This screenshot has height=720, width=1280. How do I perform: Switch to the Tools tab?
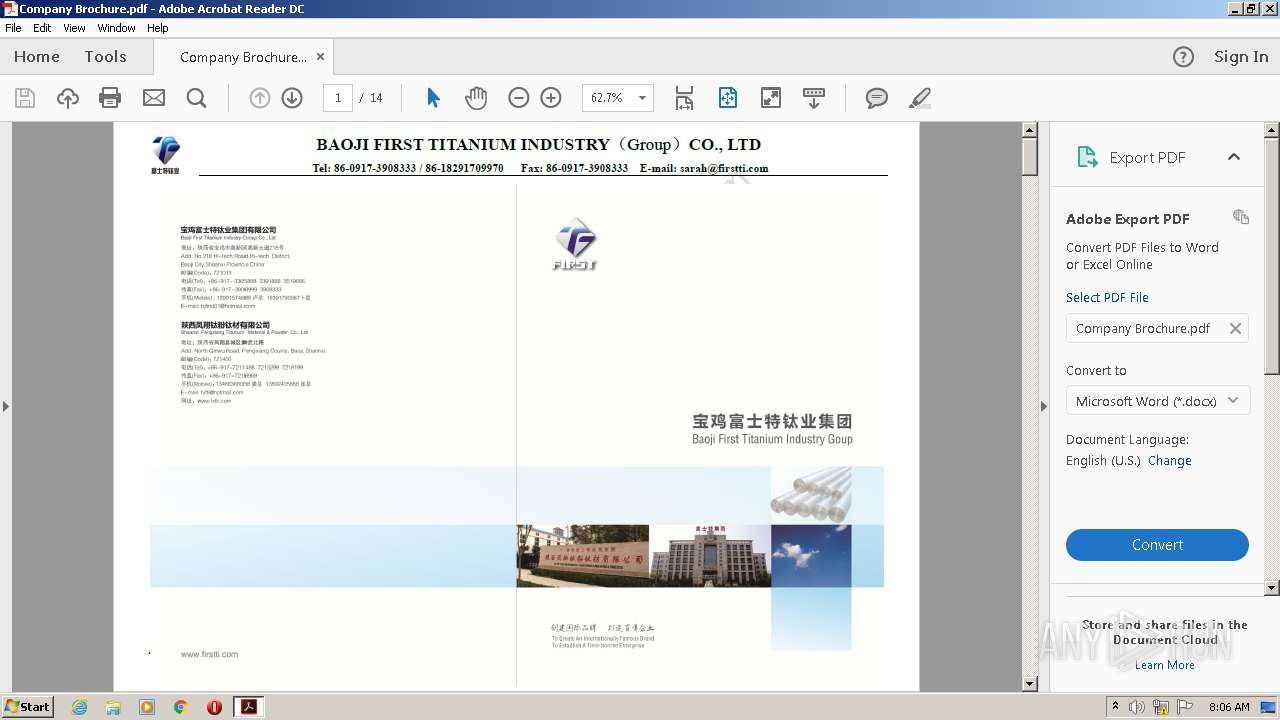tap(105, 57)
